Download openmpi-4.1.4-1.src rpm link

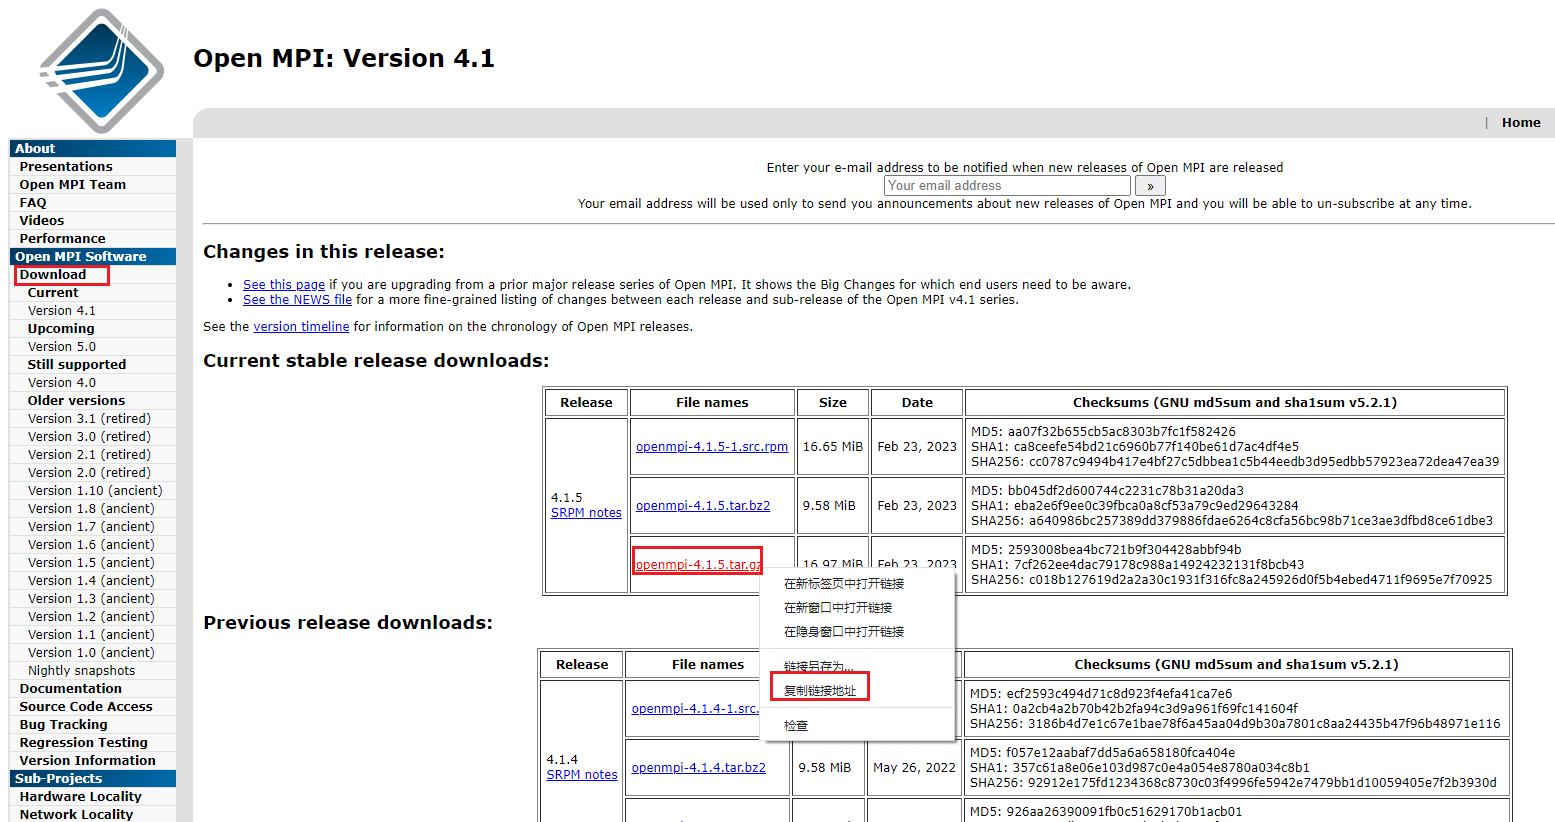696,709
